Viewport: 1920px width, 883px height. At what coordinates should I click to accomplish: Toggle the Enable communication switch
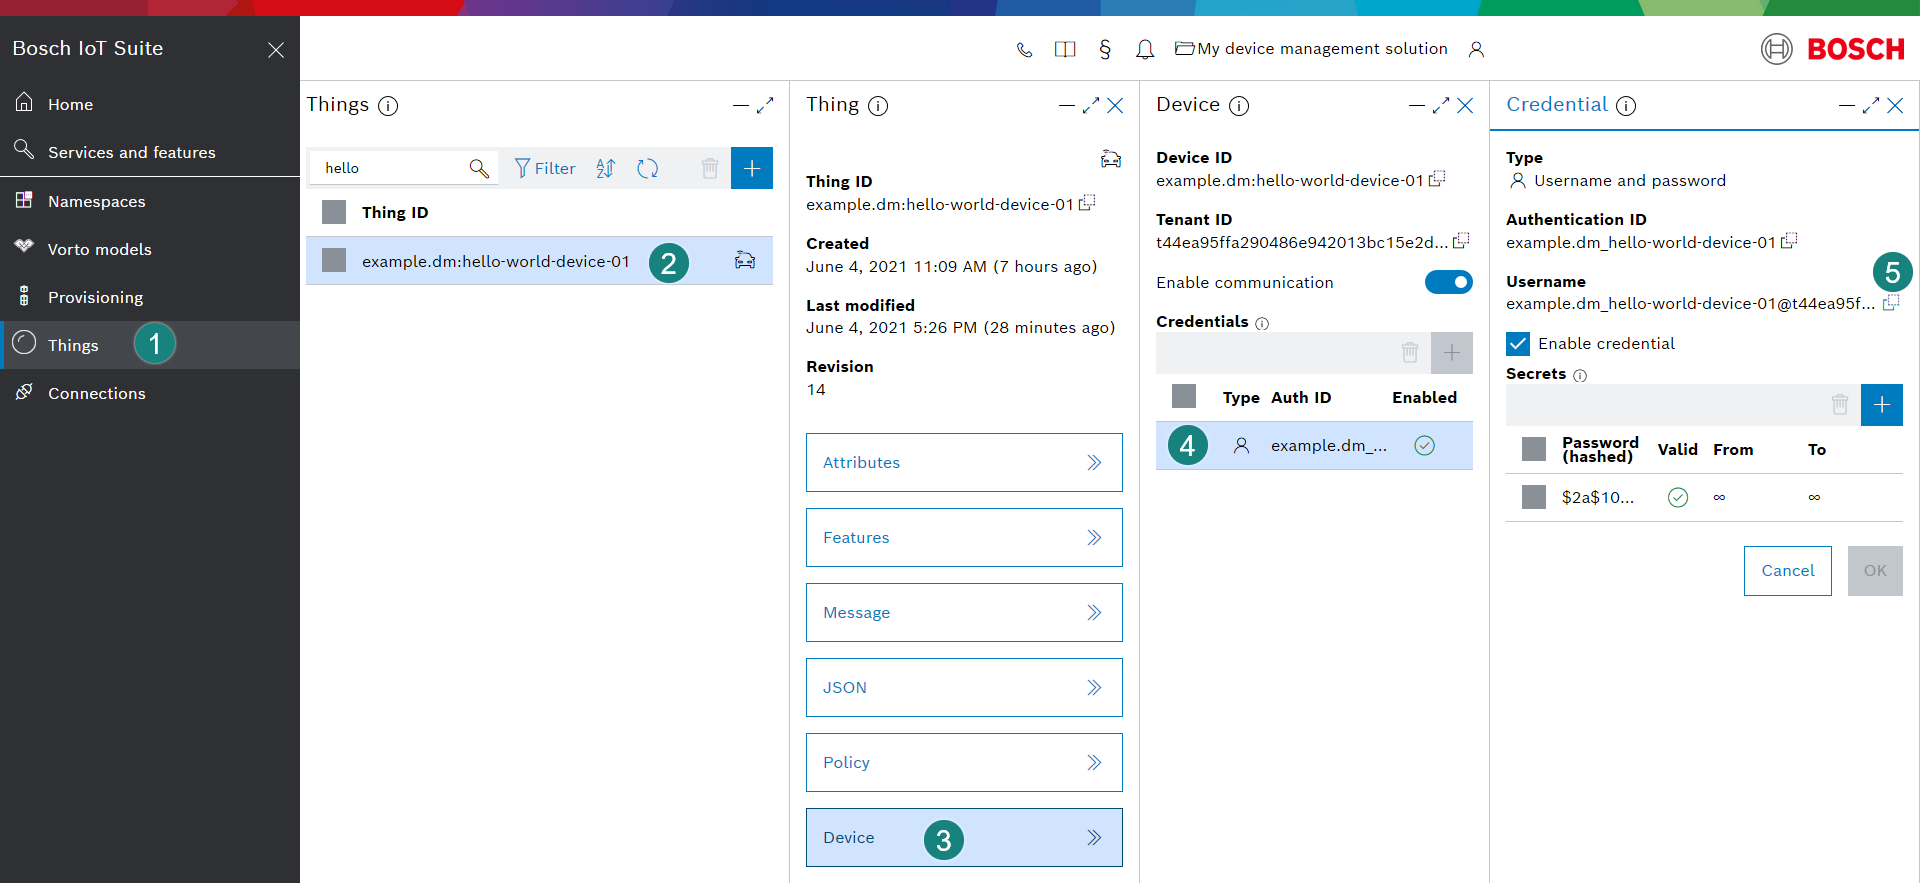[x=1449, y=282]
